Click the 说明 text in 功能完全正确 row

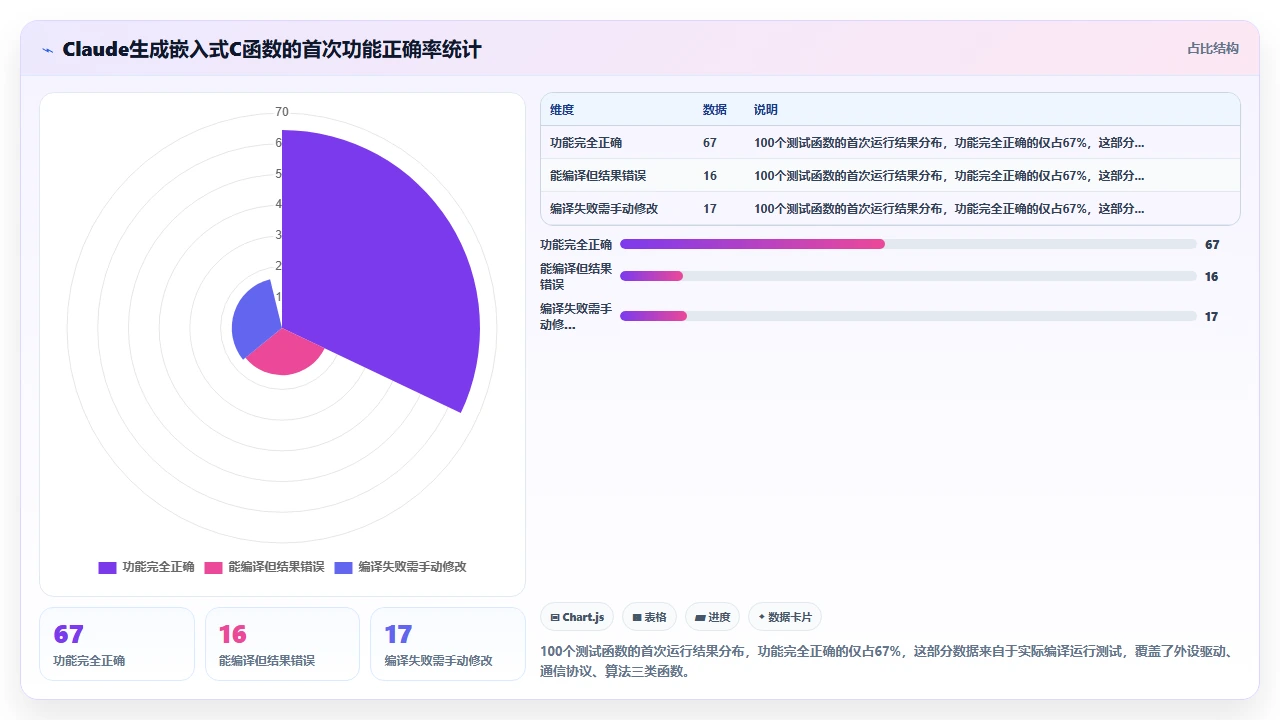(949, 143)
